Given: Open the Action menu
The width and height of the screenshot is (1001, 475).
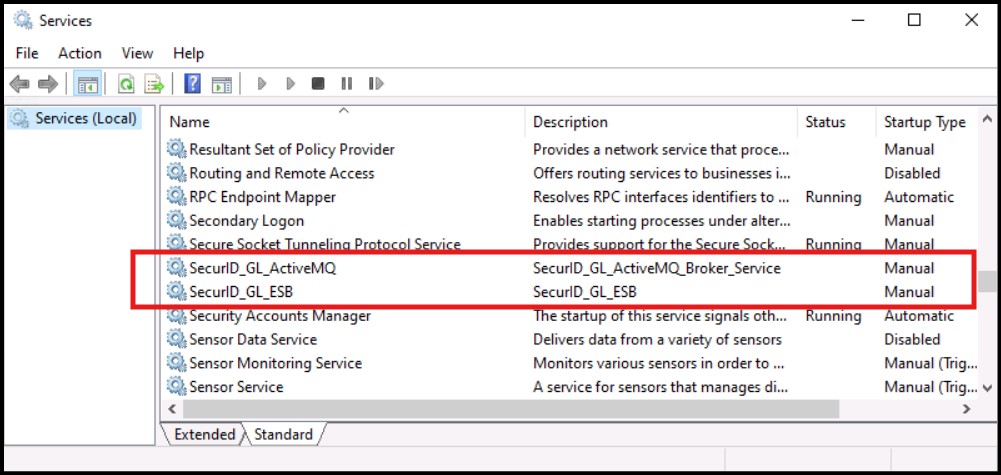Looking at the screenshot, I should click(x=80, y=53).
